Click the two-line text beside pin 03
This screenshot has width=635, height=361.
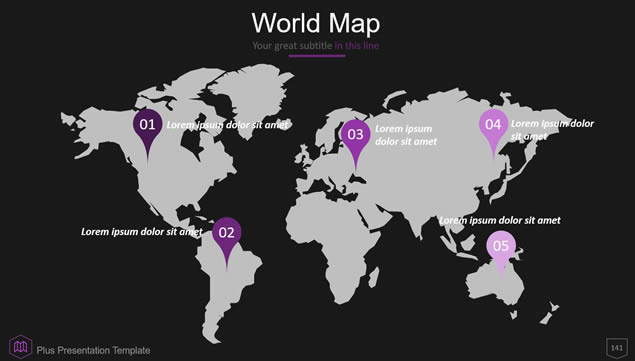click(406, 135)
